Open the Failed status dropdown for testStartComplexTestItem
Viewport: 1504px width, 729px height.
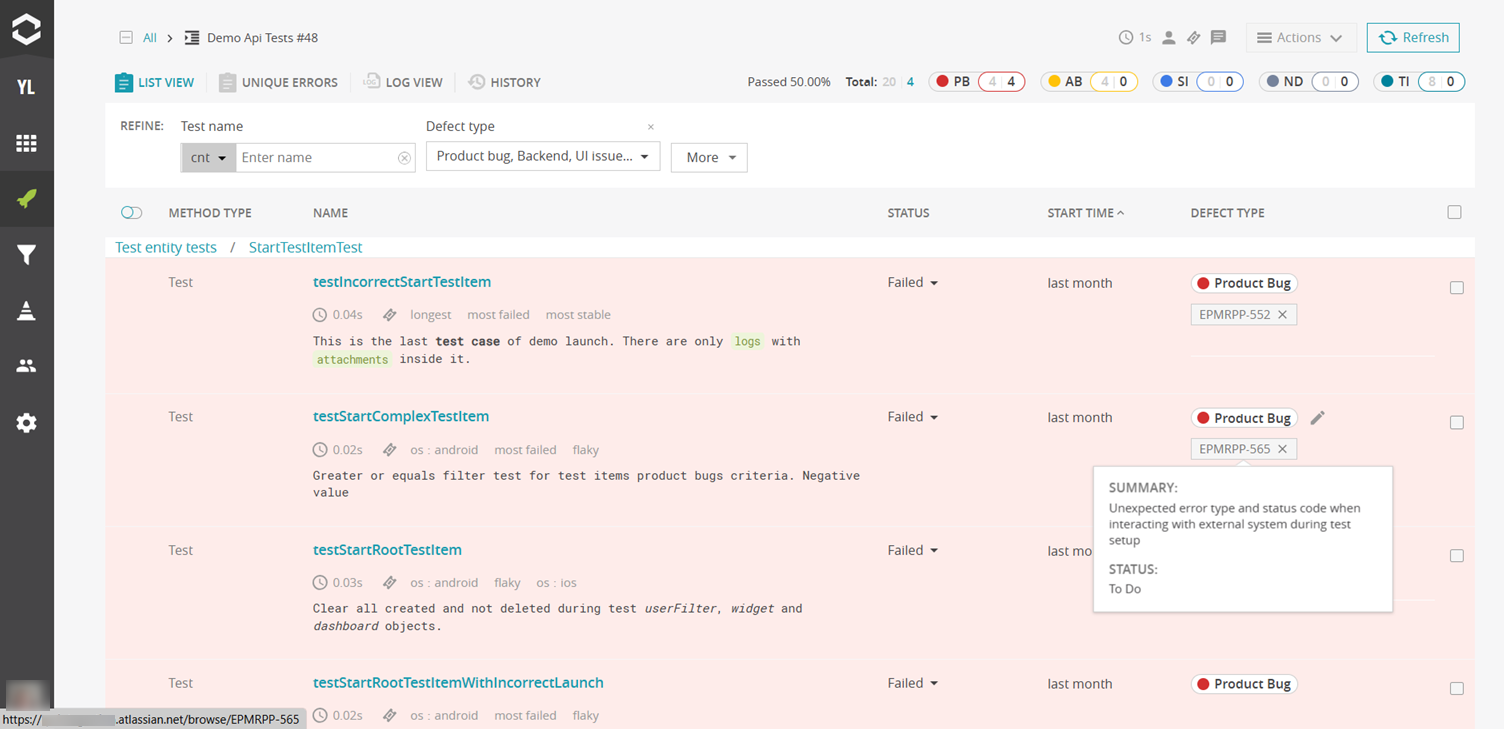coord(913,417)
